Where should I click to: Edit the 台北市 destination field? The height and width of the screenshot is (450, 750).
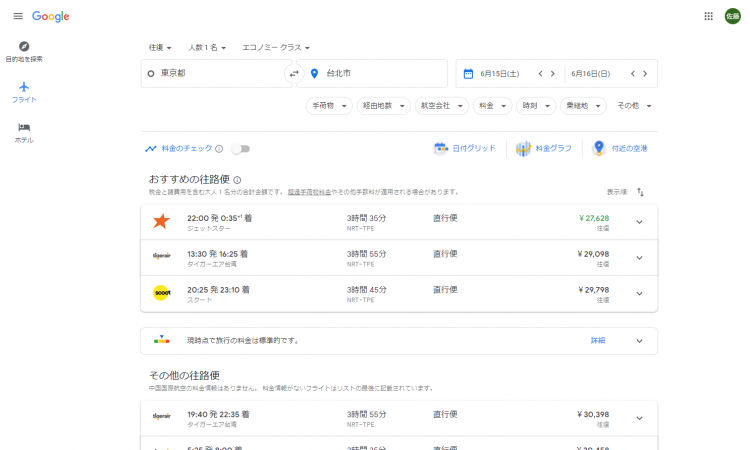372,74
